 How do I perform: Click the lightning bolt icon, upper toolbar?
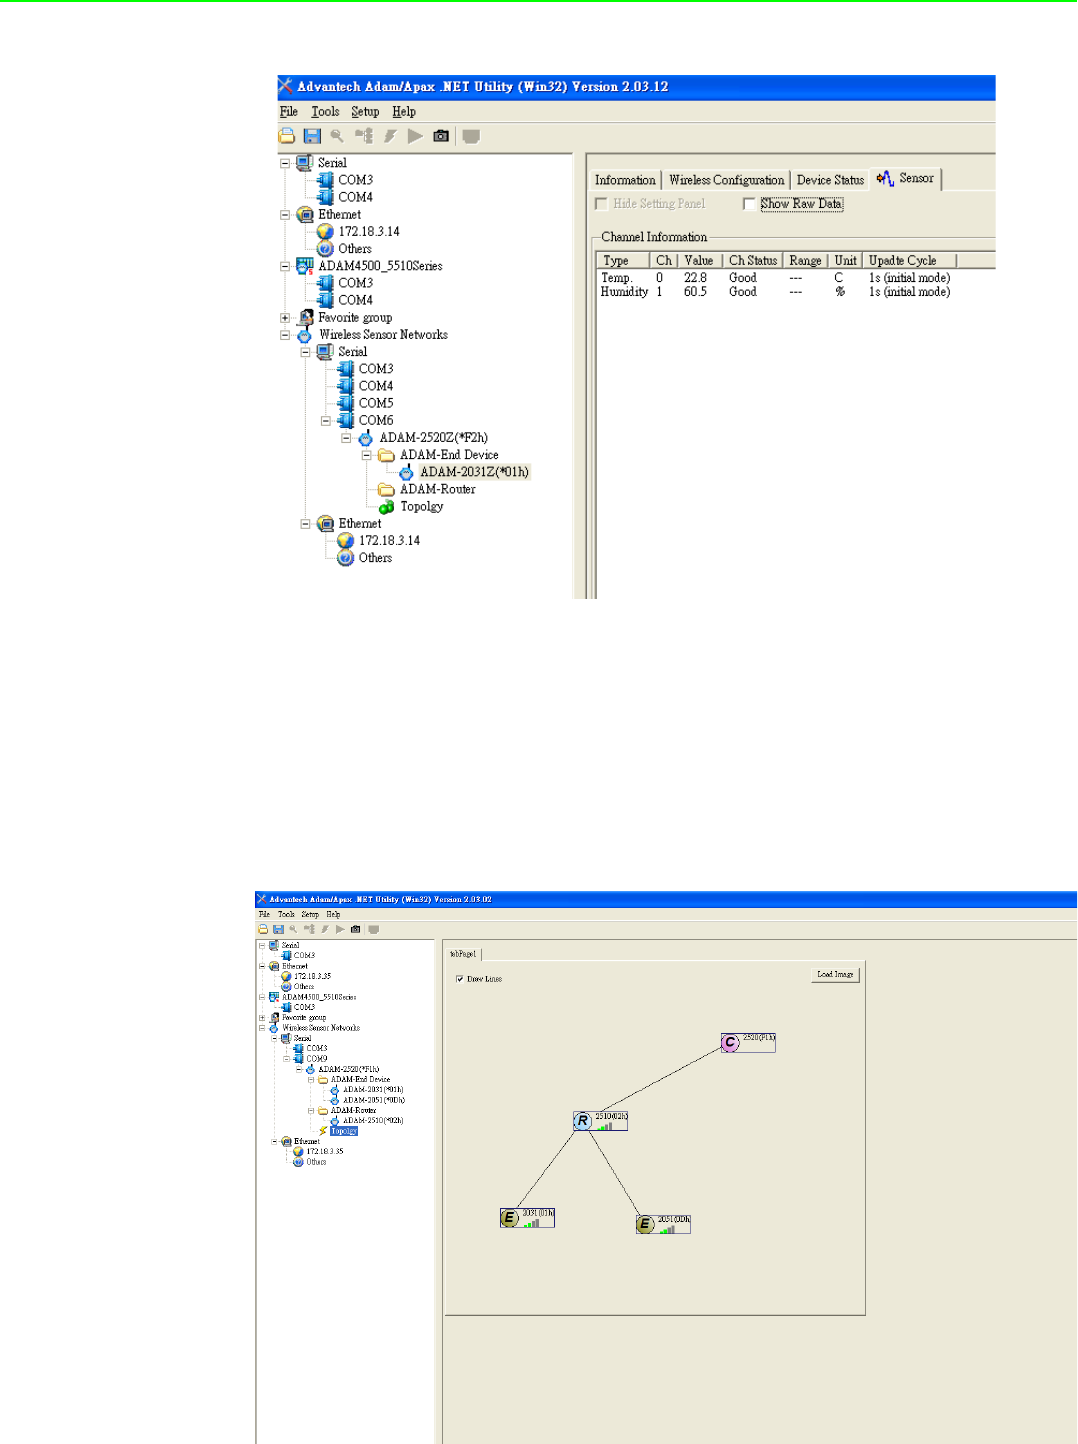[390, 136]
